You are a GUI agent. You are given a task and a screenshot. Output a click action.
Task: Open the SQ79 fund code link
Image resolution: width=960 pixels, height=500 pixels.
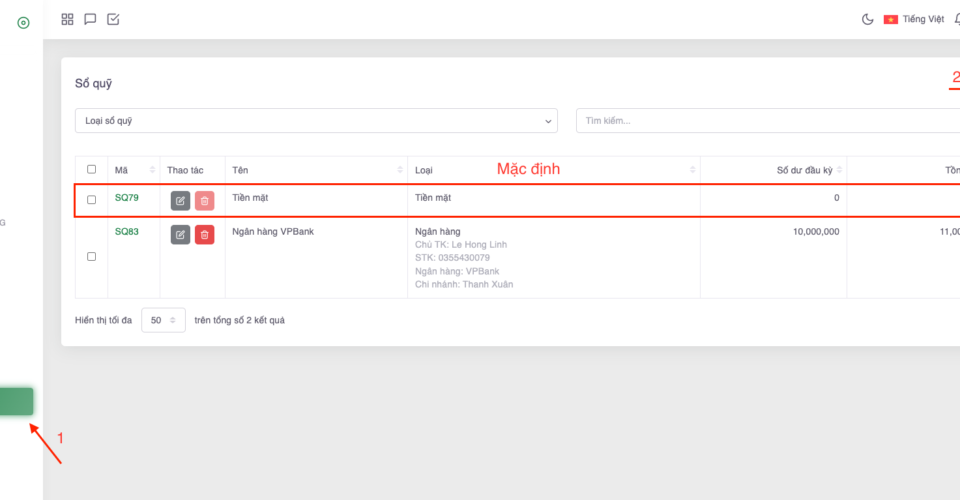(x=127, y=198)
